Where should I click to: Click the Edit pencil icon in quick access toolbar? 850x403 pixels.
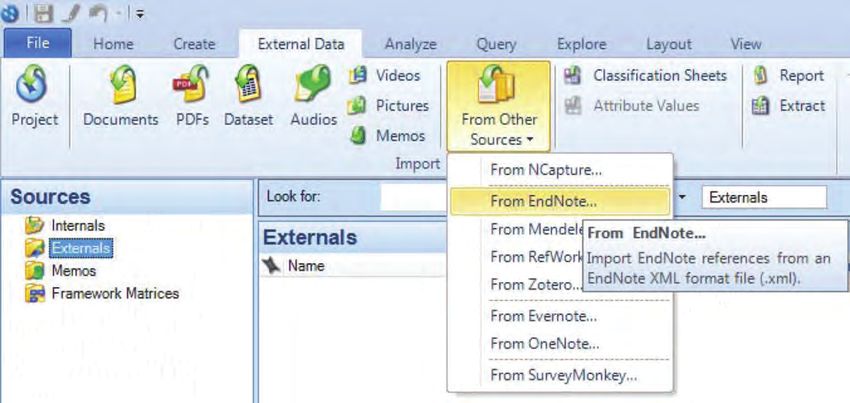coord(71,13)
